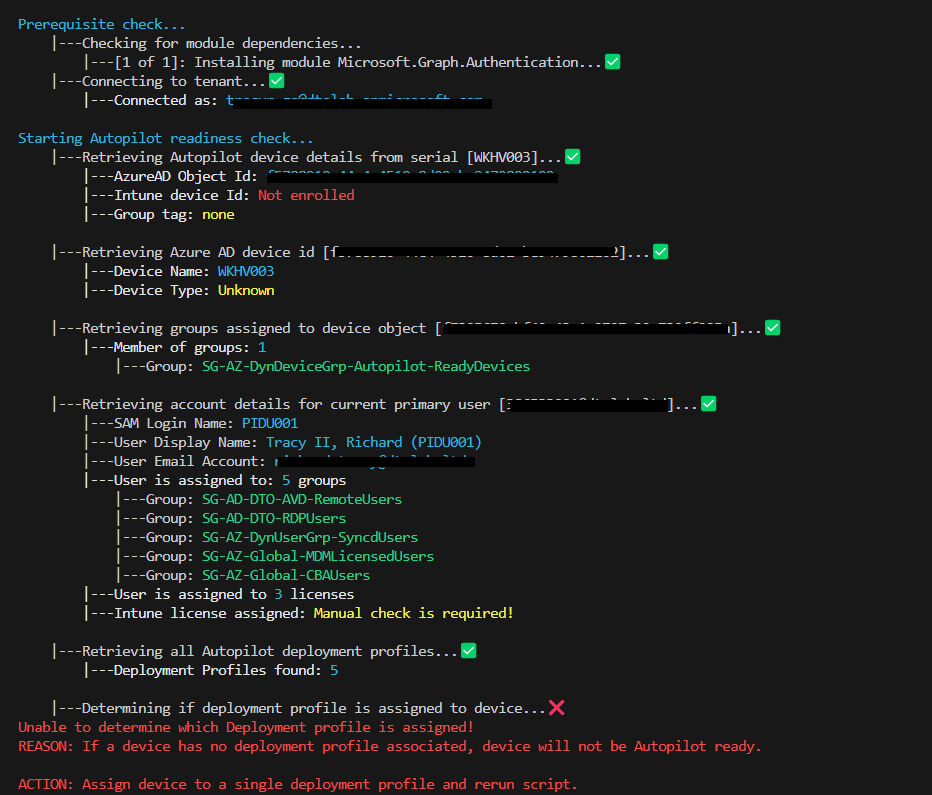The height and width of the screenshot is (795, 932).
Task: Click the yellow 'Unknown' device type value
Action: coord(245,291)
